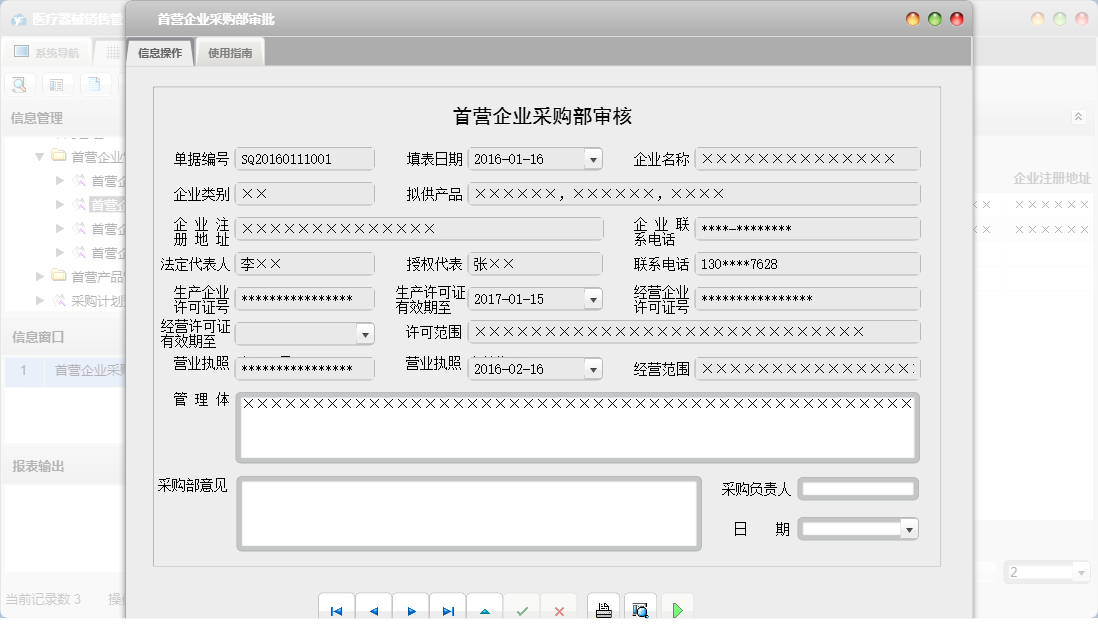Open the 生产许可证有效期至 dropdown
This screenshot has height=635, width=1098.
(x=594, y=298)
